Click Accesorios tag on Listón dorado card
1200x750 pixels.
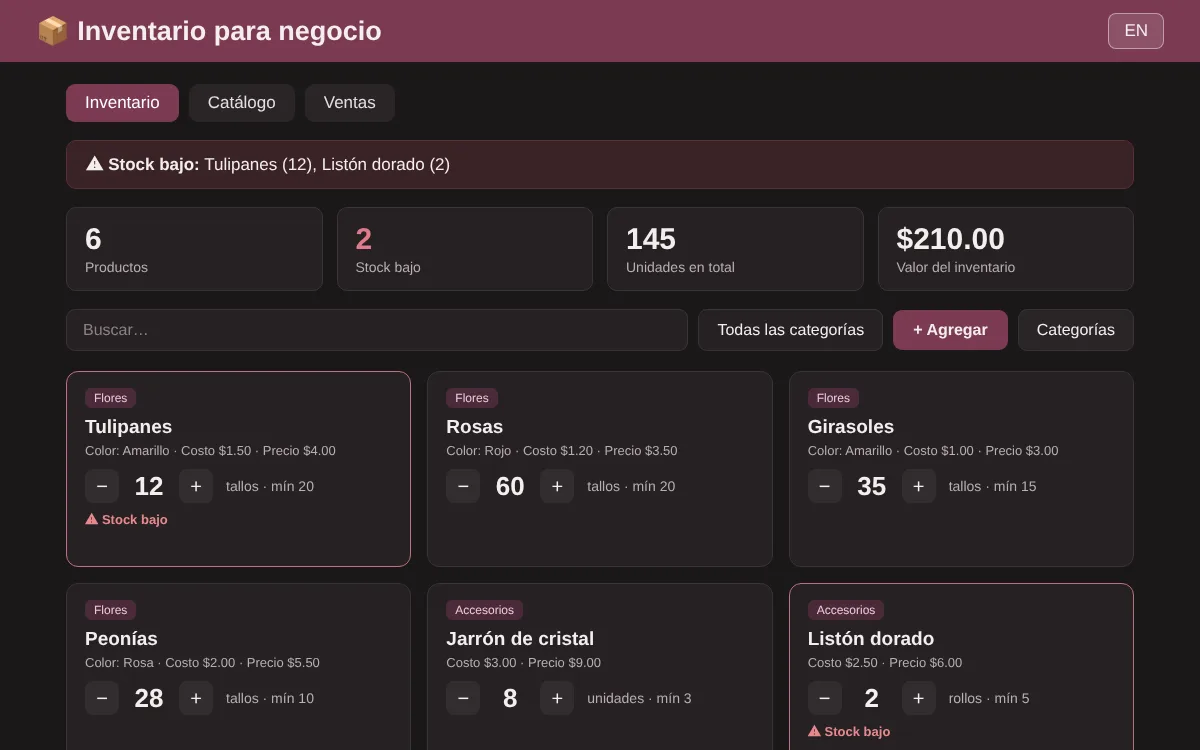click(846, 610)
